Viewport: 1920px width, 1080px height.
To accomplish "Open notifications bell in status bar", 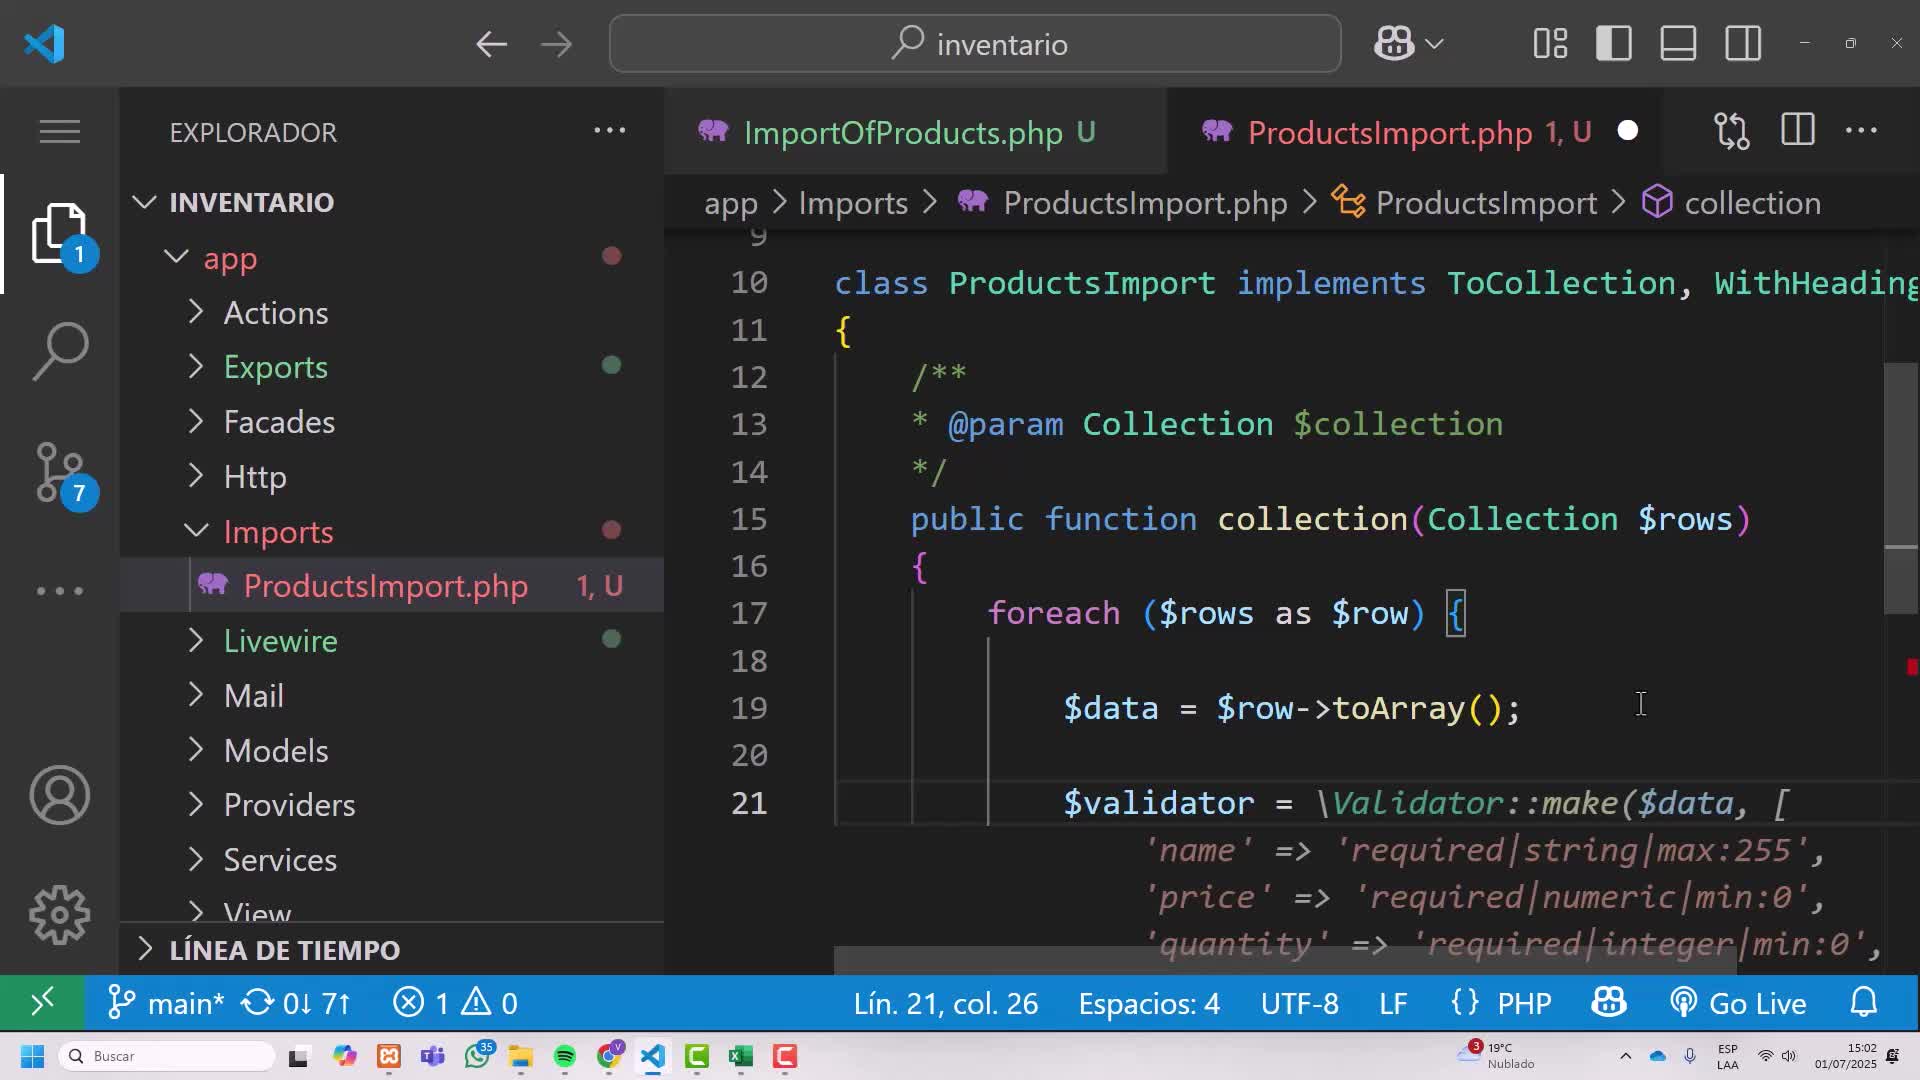I will [x=1864, y=1003].
